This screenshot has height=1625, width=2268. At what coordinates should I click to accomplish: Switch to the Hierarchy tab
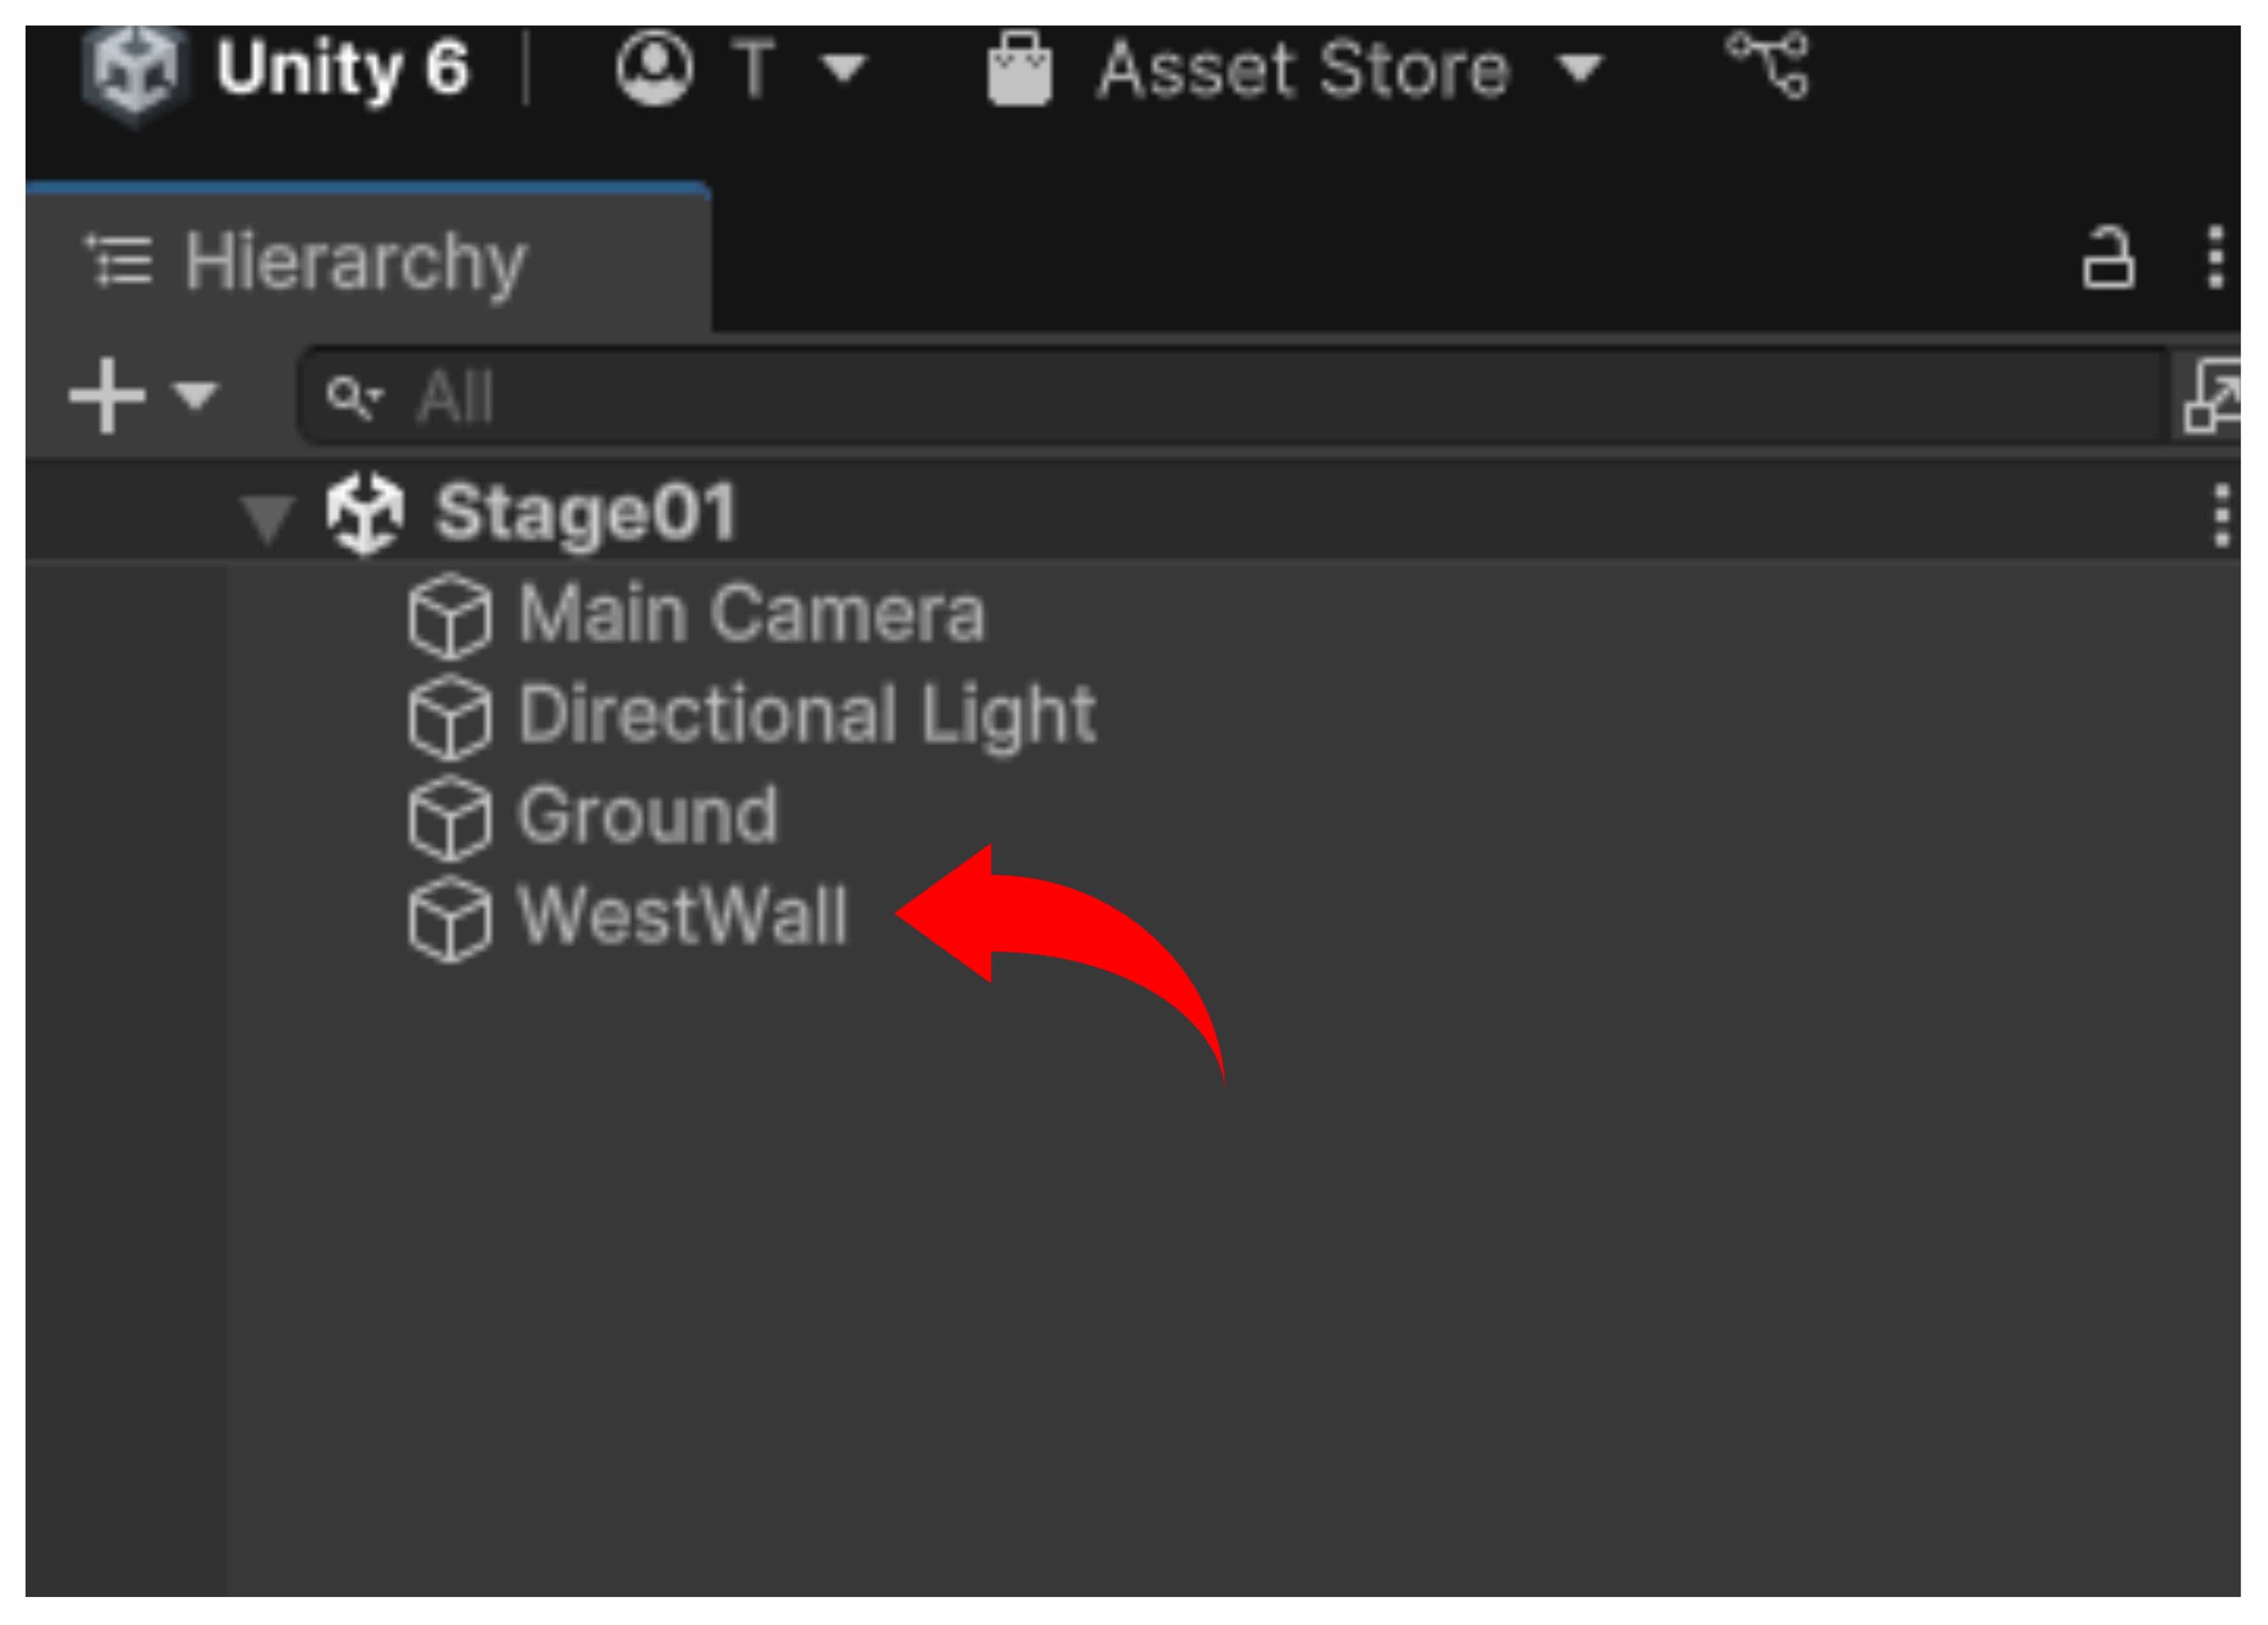pos(355,262)
